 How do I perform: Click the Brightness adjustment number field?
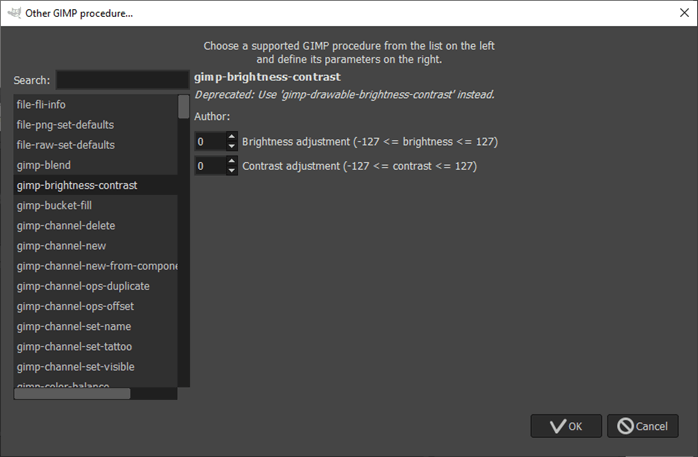click(x=210, y=142)
